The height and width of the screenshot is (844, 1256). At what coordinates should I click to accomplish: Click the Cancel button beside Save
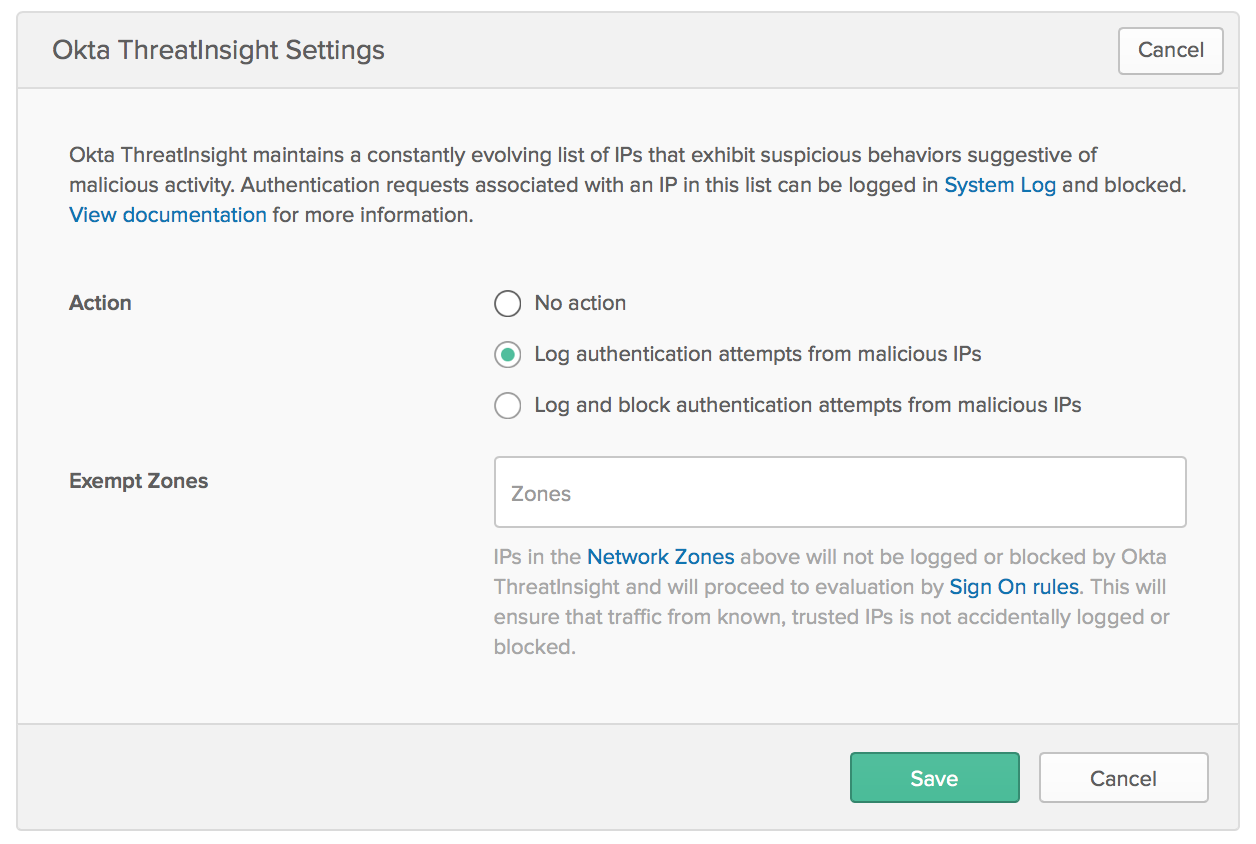pos(1123,778)
